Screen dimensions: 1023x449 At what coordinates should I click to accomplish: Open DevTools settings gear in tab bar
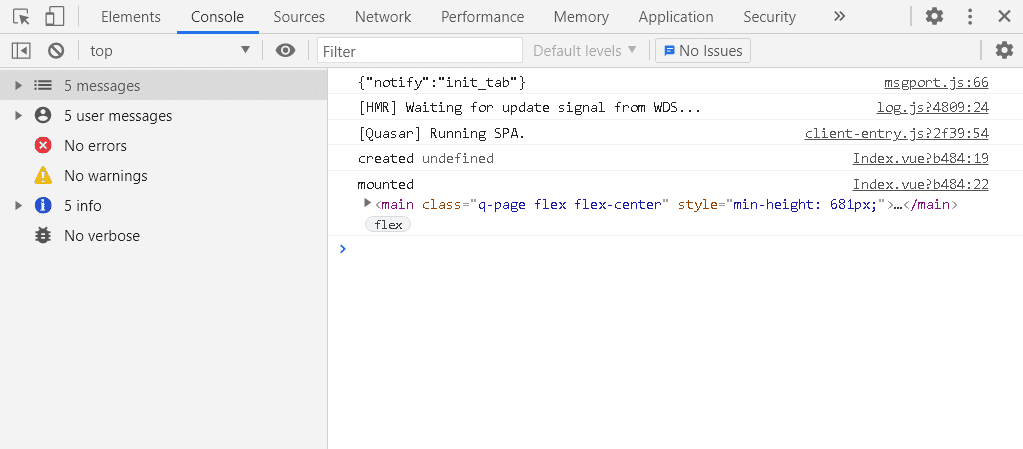tap(934, 17)
